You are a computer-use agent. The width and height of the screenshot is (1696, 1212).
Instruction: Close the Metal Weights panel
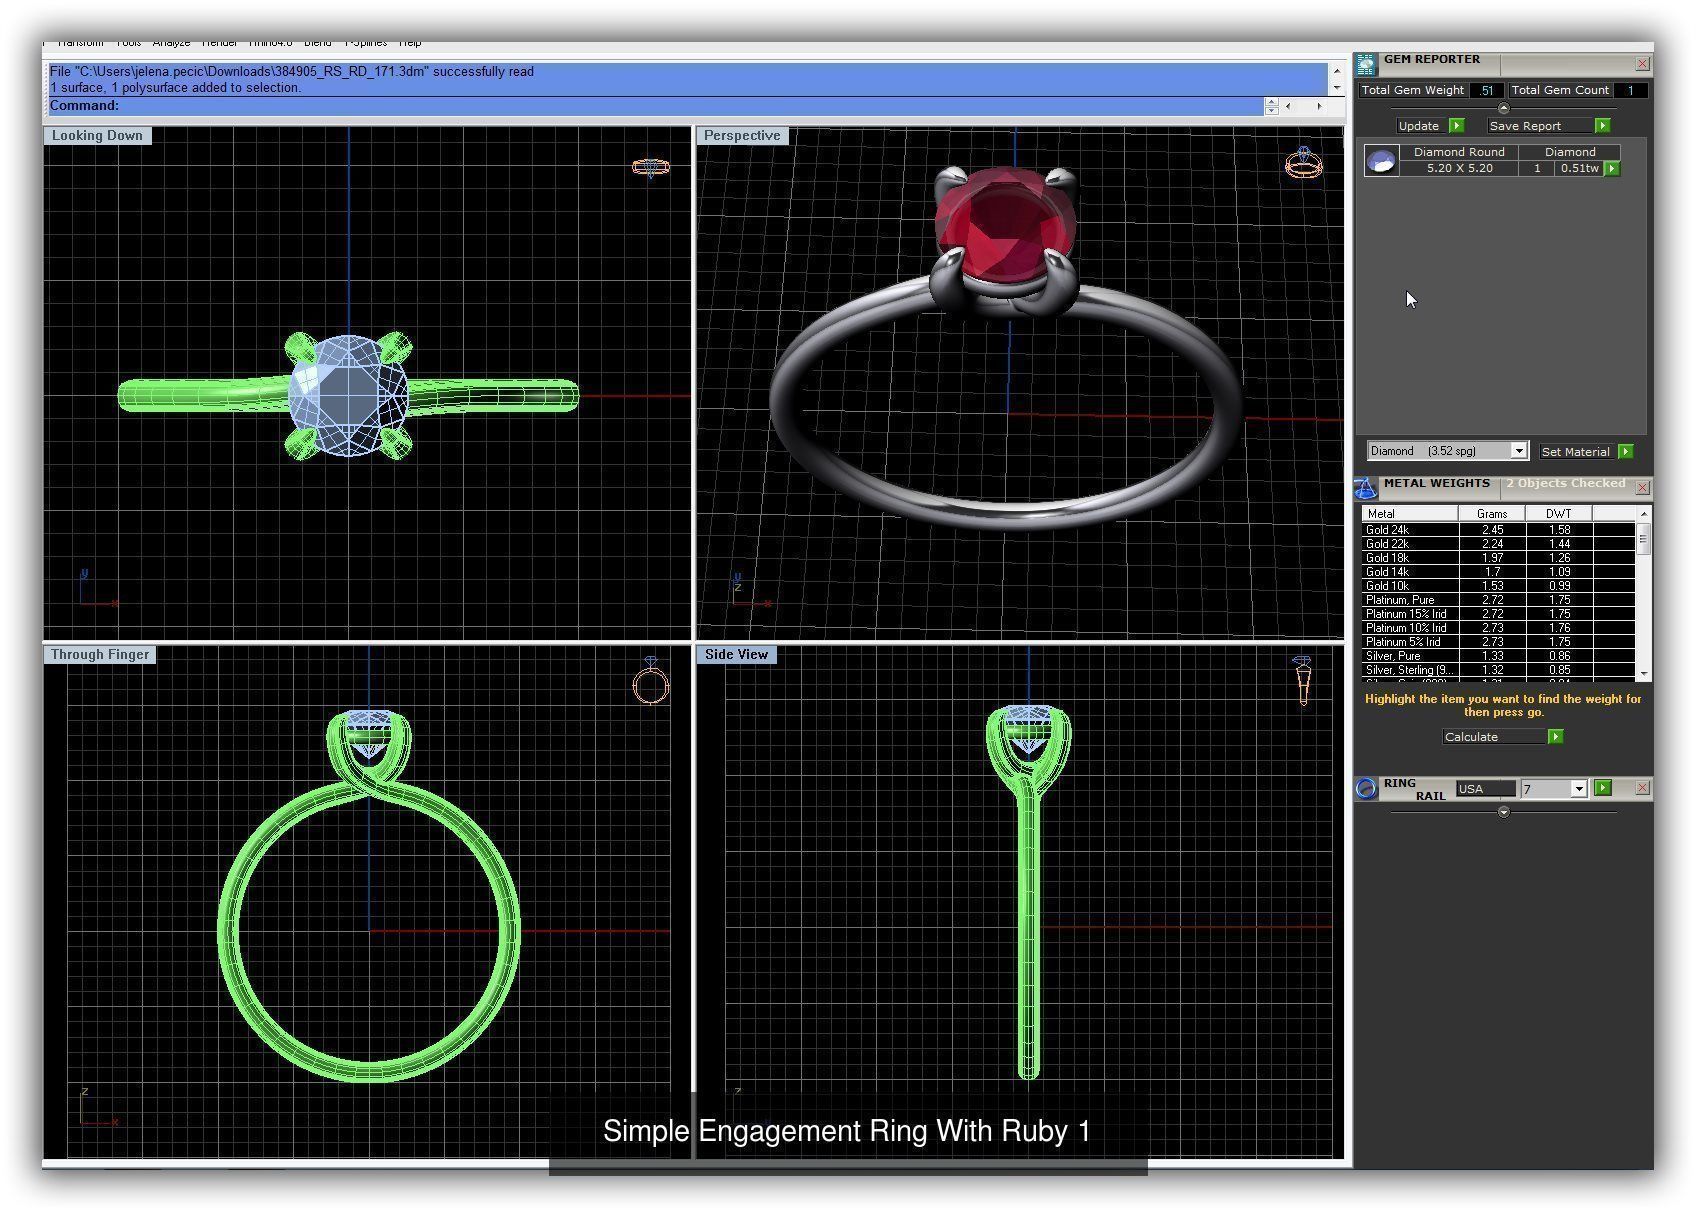coord(1642,488)
